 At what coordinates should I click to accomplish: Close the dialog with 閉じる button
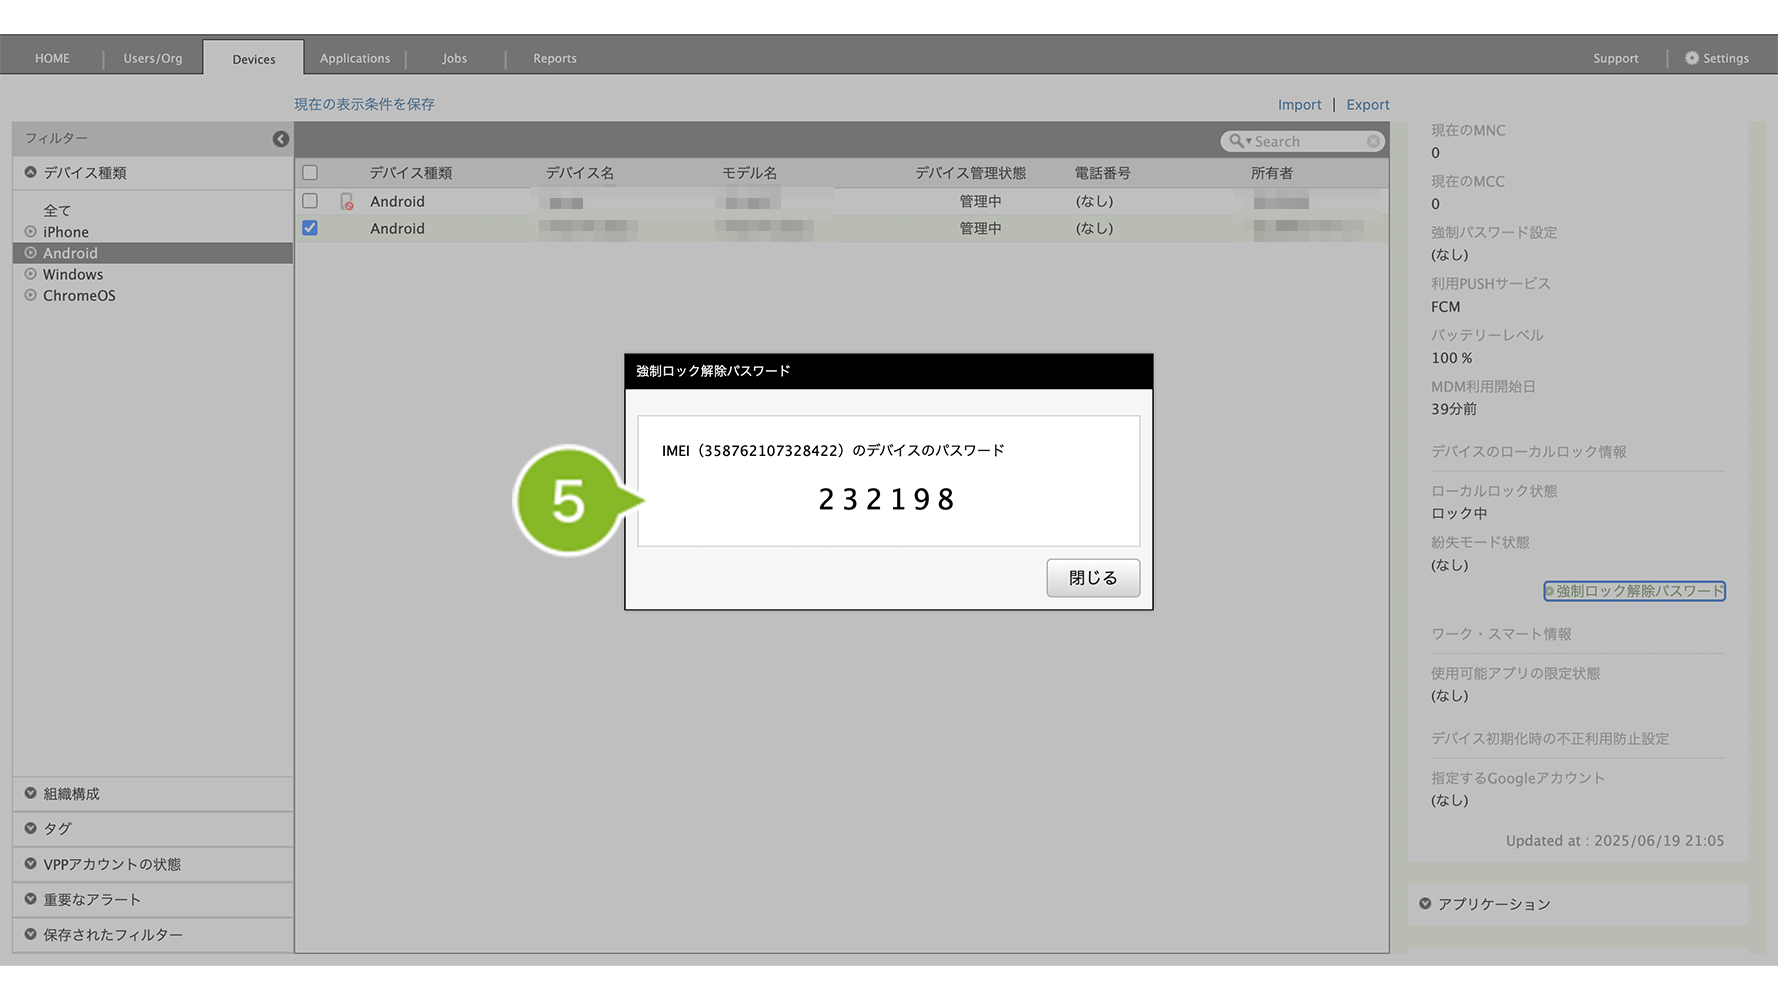1092,578
